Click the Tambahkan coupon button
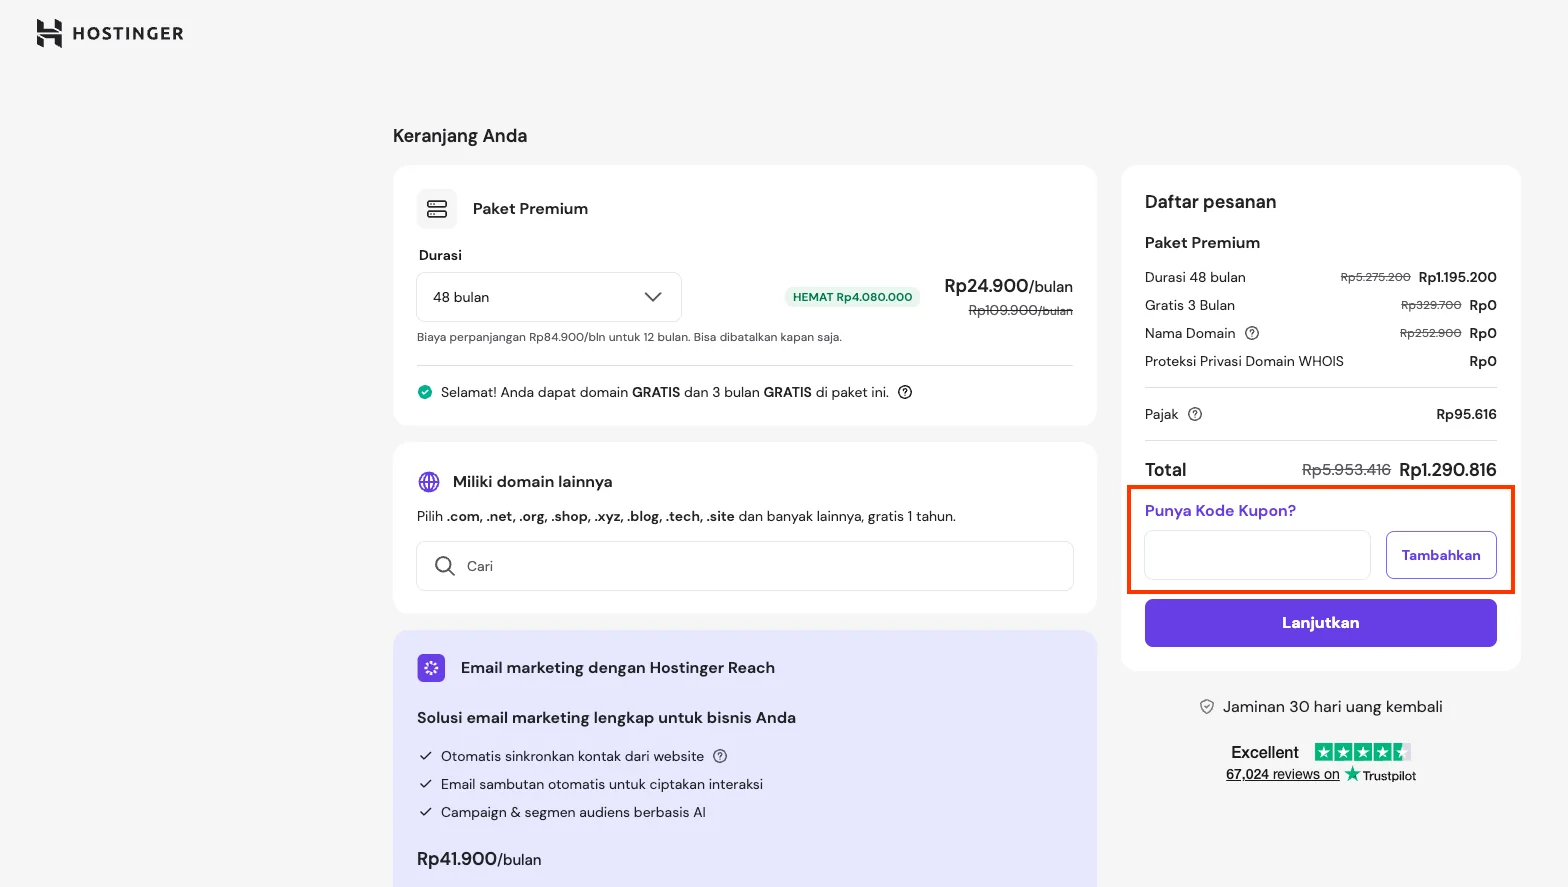This screenshot has width=1568, height=887. pos(1441,555)
